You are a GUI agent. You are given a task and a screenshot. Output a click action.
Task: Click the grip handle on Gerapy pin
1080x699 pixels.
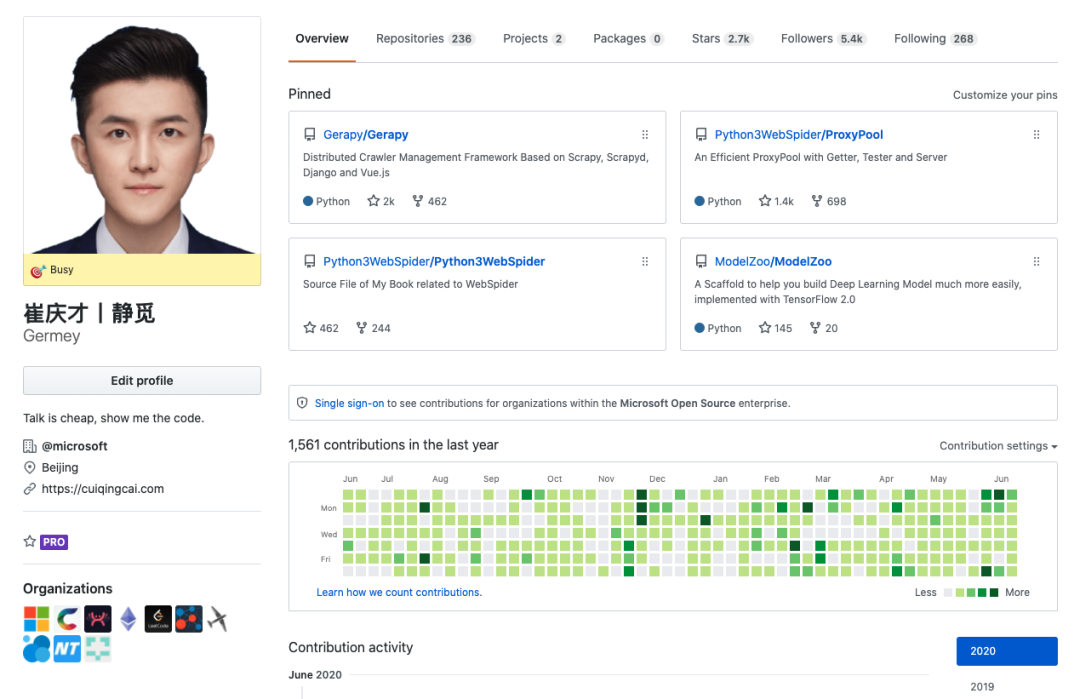[x=645, y=135]
